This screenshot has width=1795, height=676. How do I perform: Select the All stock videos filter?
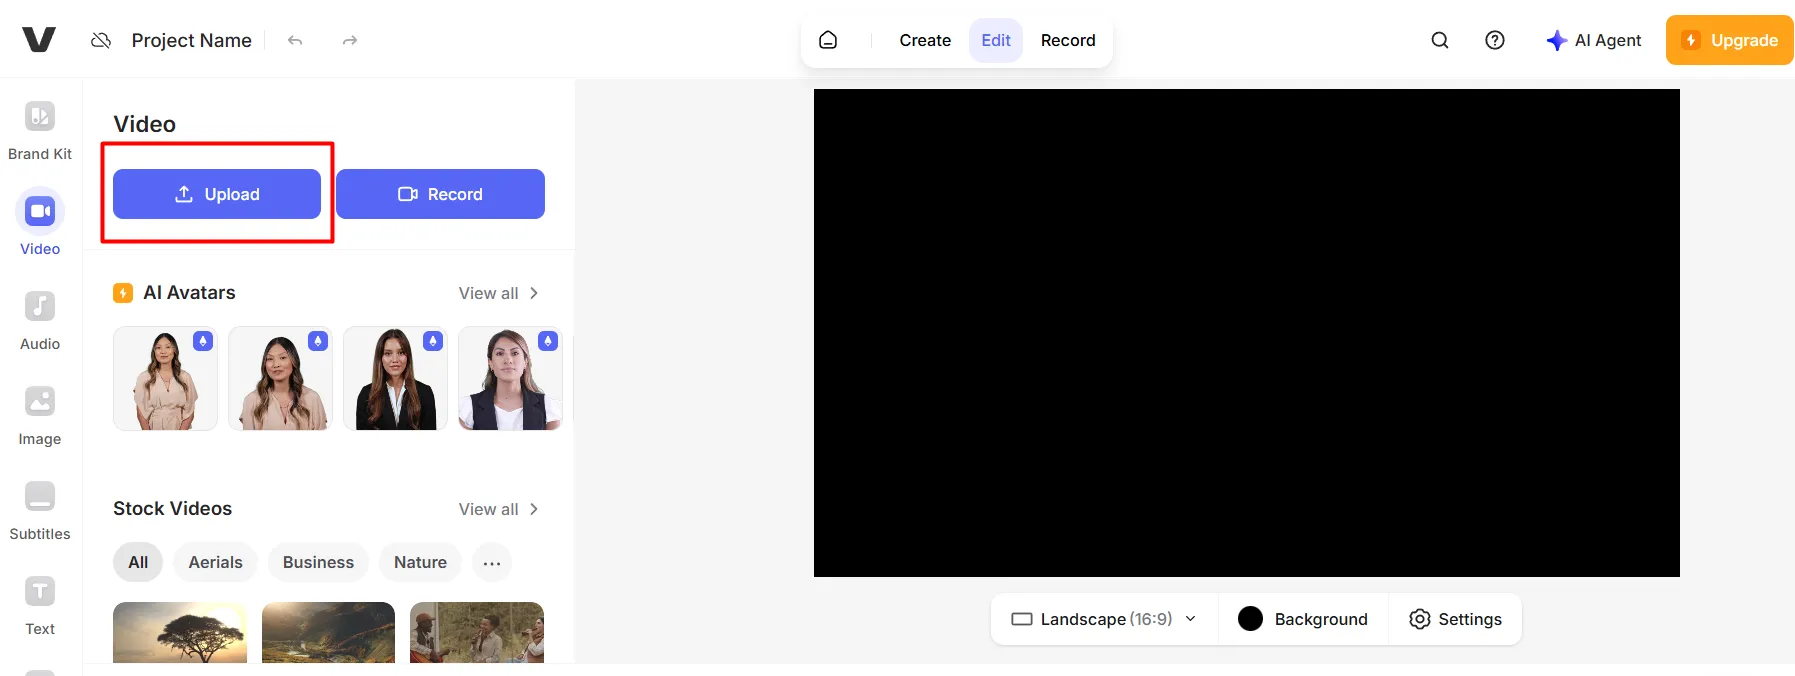pyautogui.click(x=138, y=562)
